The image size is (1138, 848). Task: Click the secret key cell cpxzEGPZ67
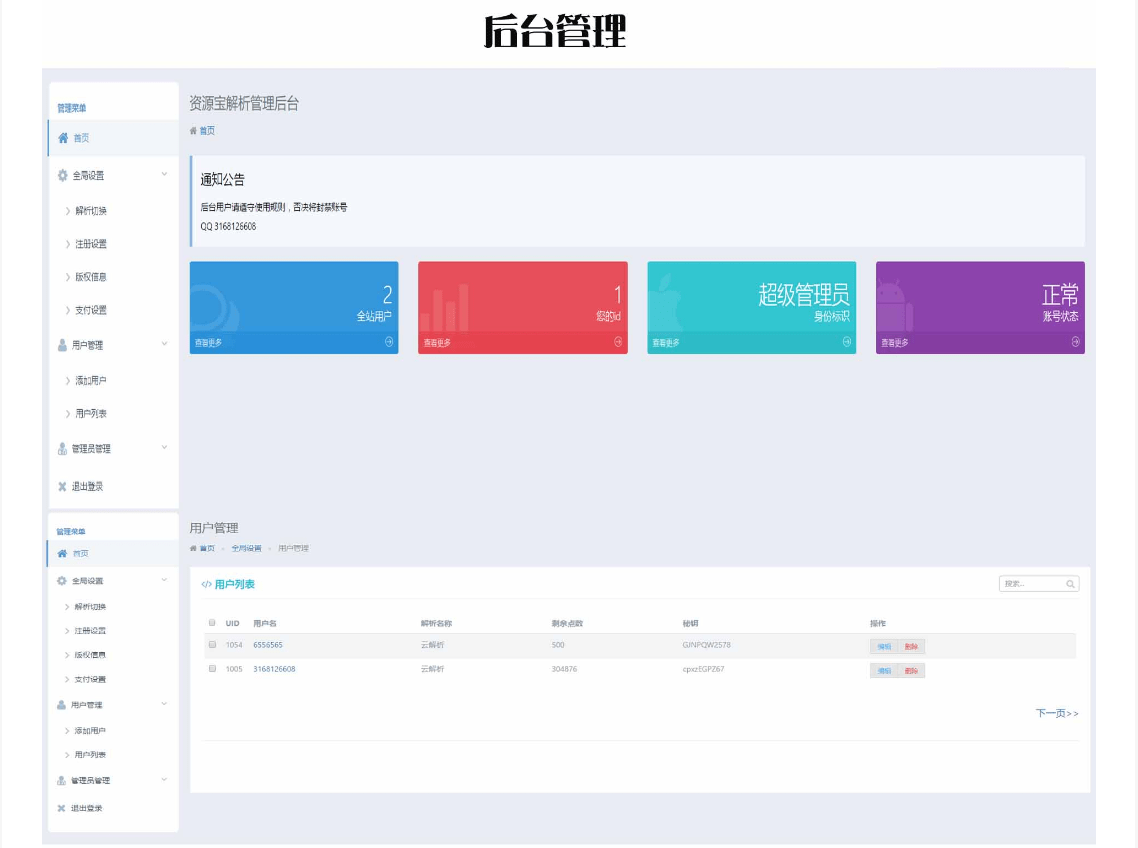(x=703, y=669)
